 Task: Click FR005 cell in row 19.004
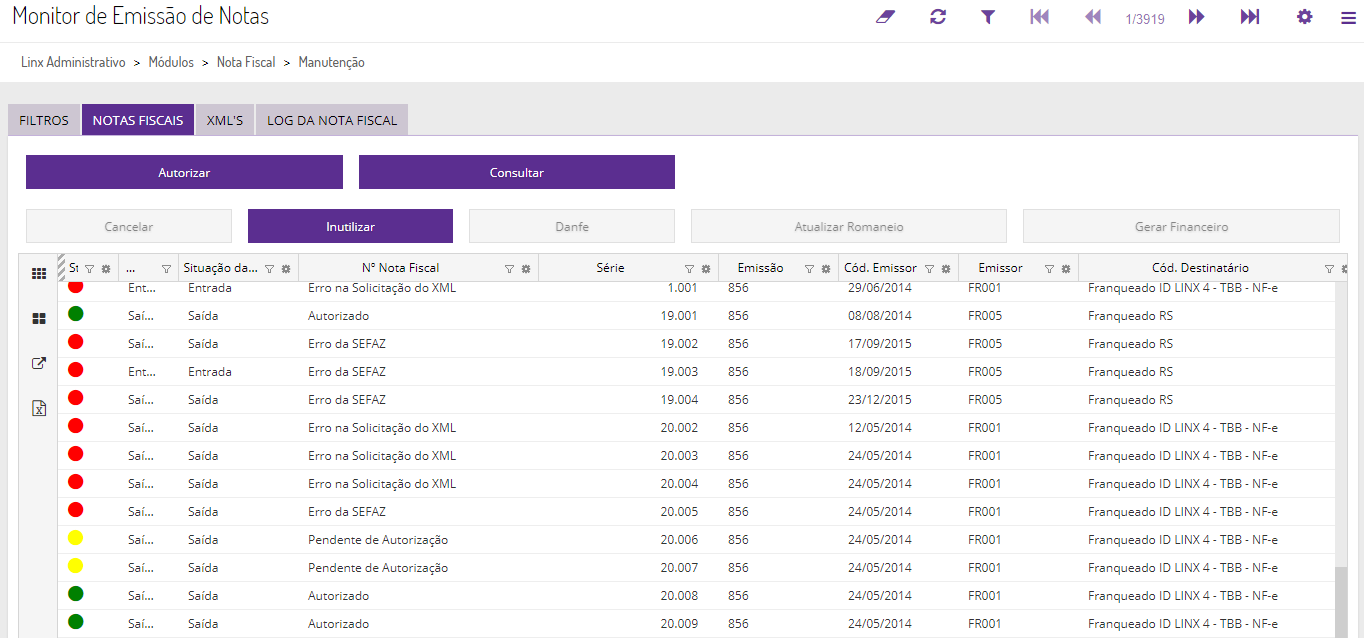tap(1018, 400)
